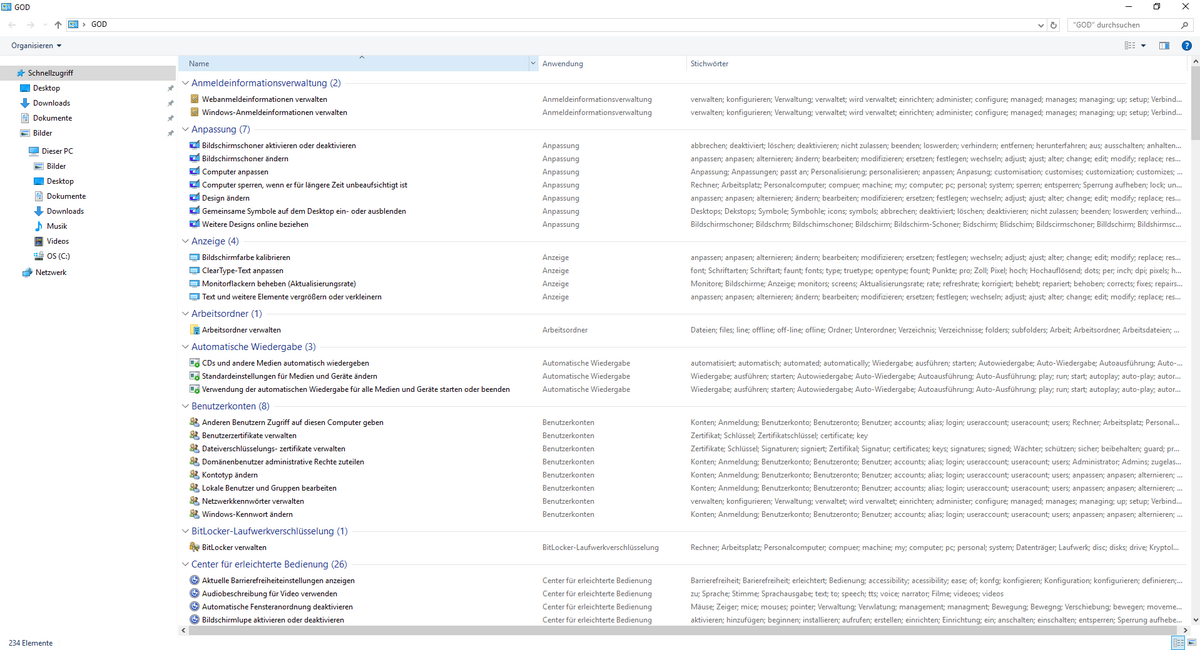1200x650 pixels.
Task: Collapse the Benutzerkonten group
Action: click(185, 406)
